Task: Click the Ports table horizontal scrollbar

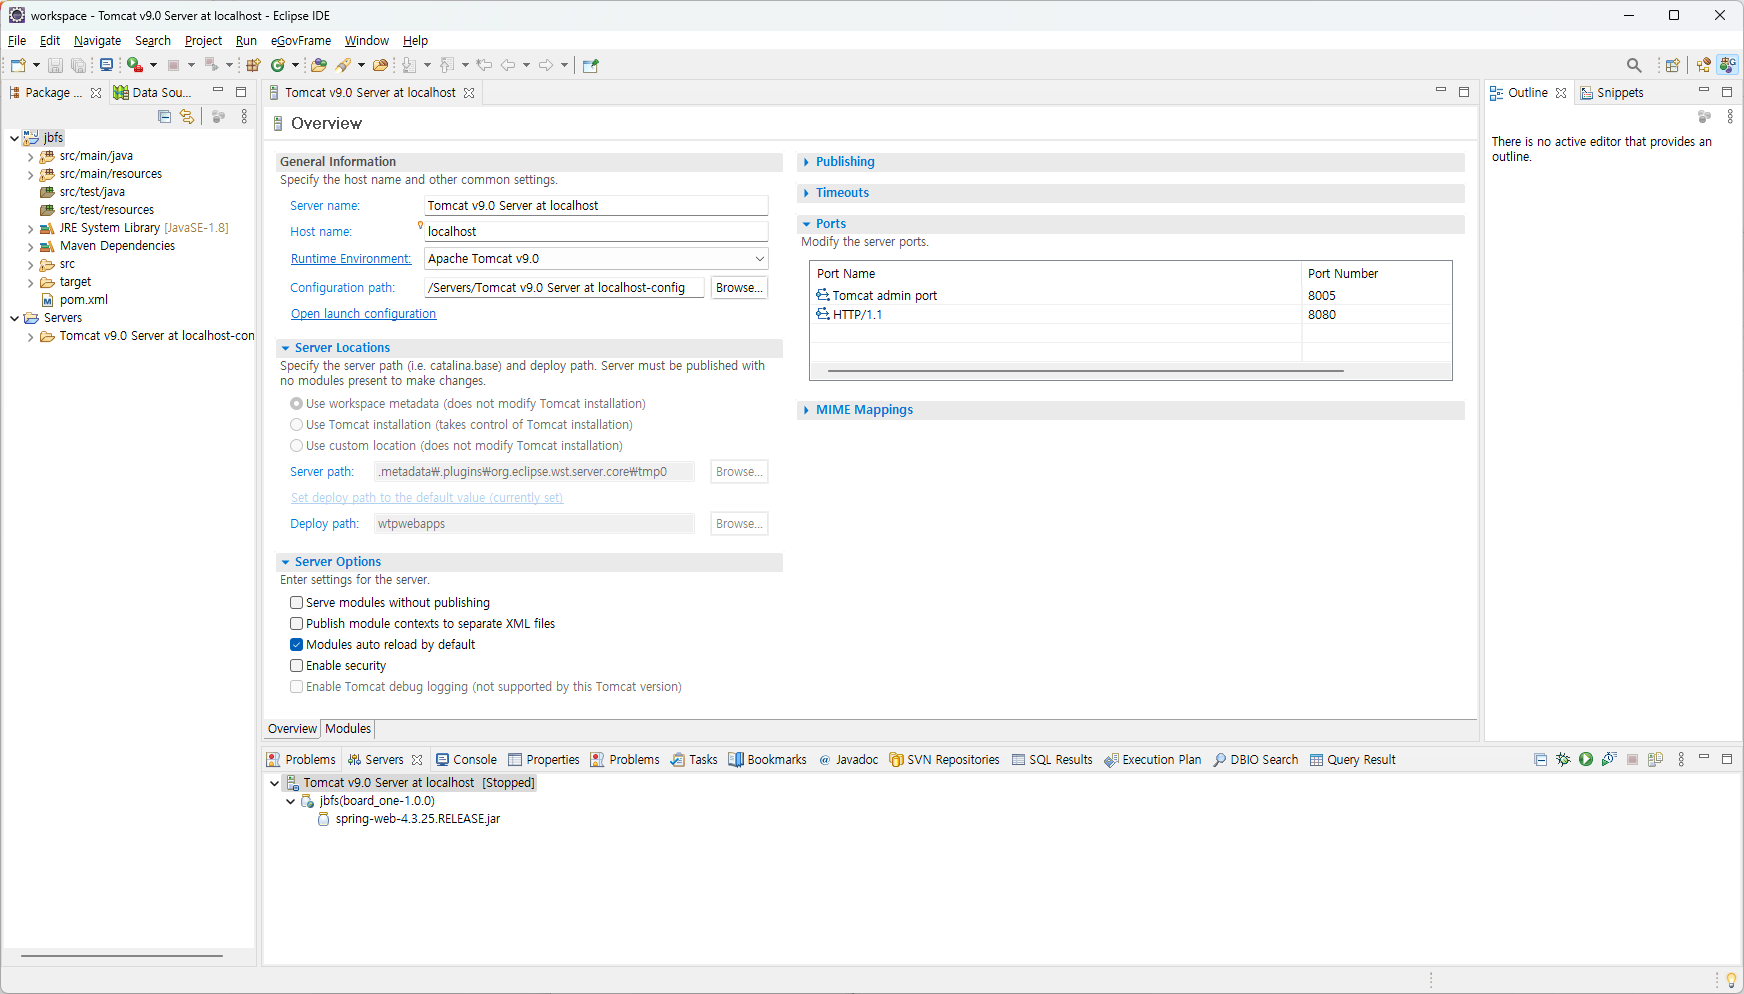Action: tap(1085, 371)
